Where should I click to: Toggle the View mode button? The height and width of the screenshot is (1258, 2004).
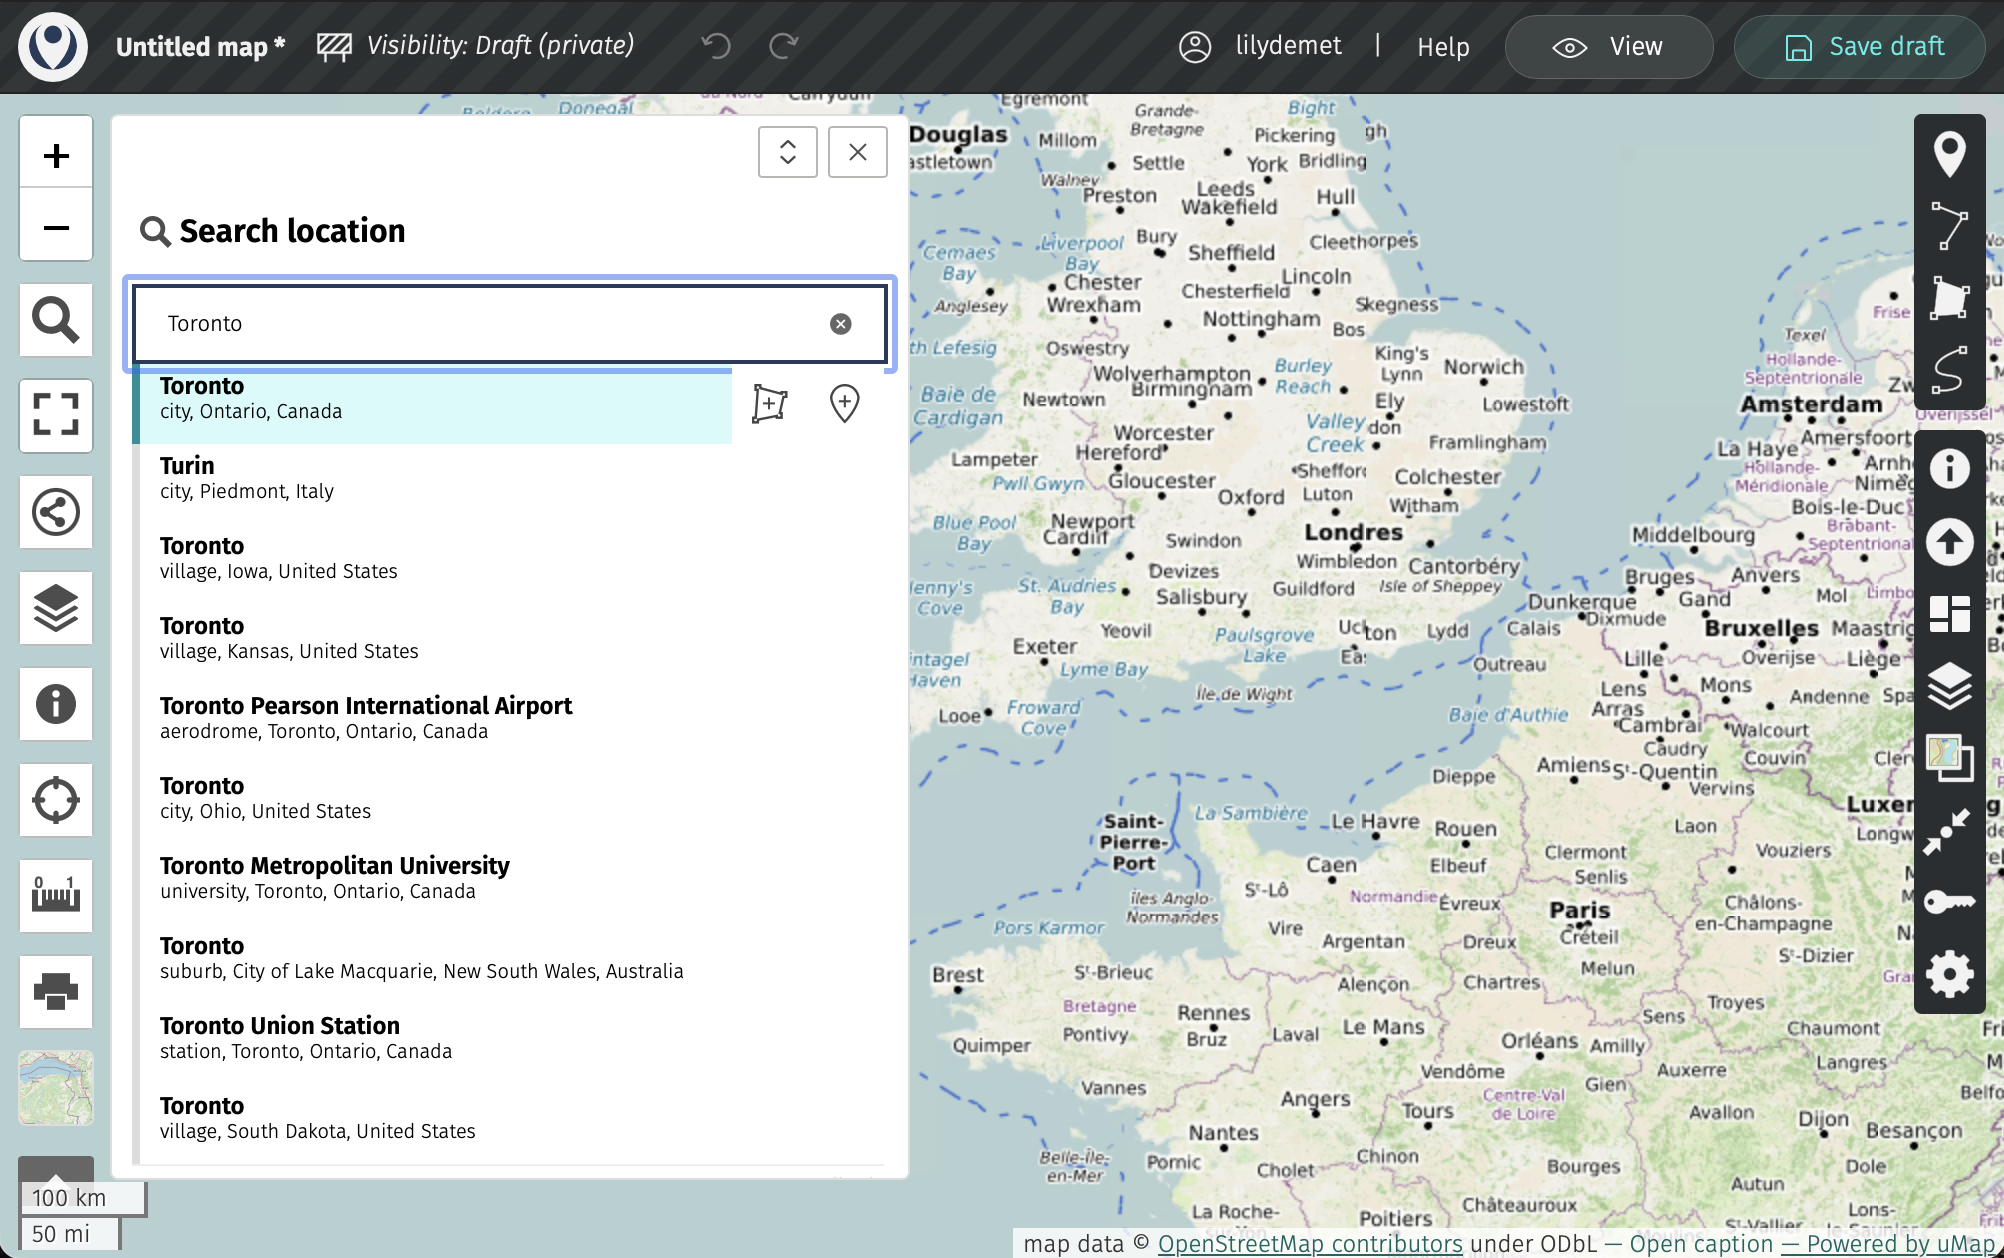[x=1608, y=47]
